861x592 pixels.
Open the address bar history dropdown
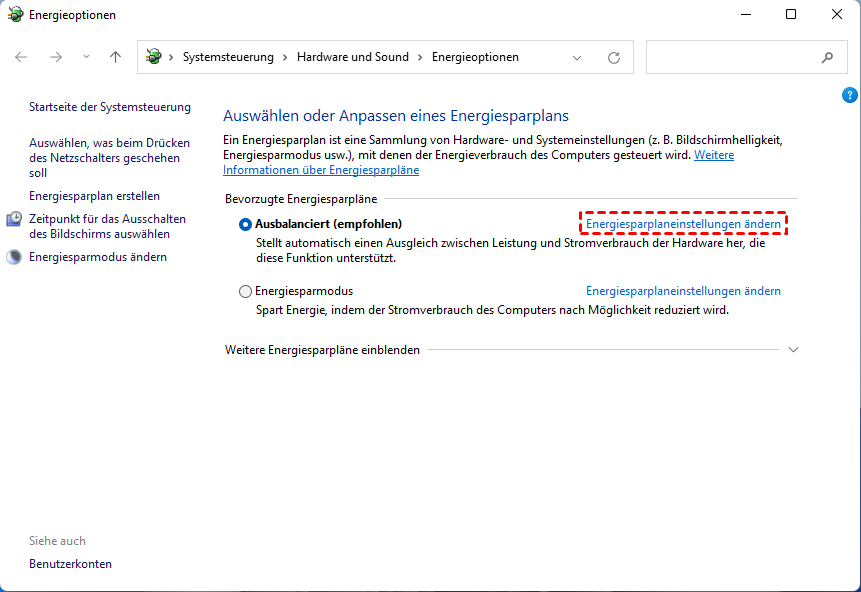coord(577,58)
